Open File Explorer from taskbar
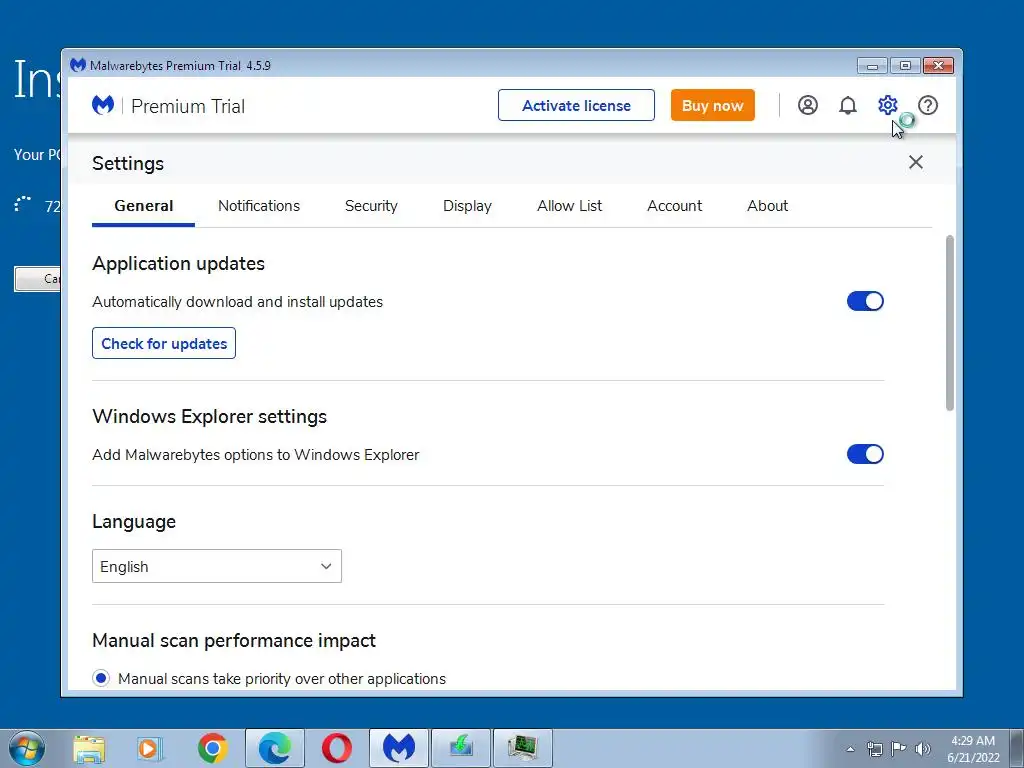 click(x=89, y=749)
